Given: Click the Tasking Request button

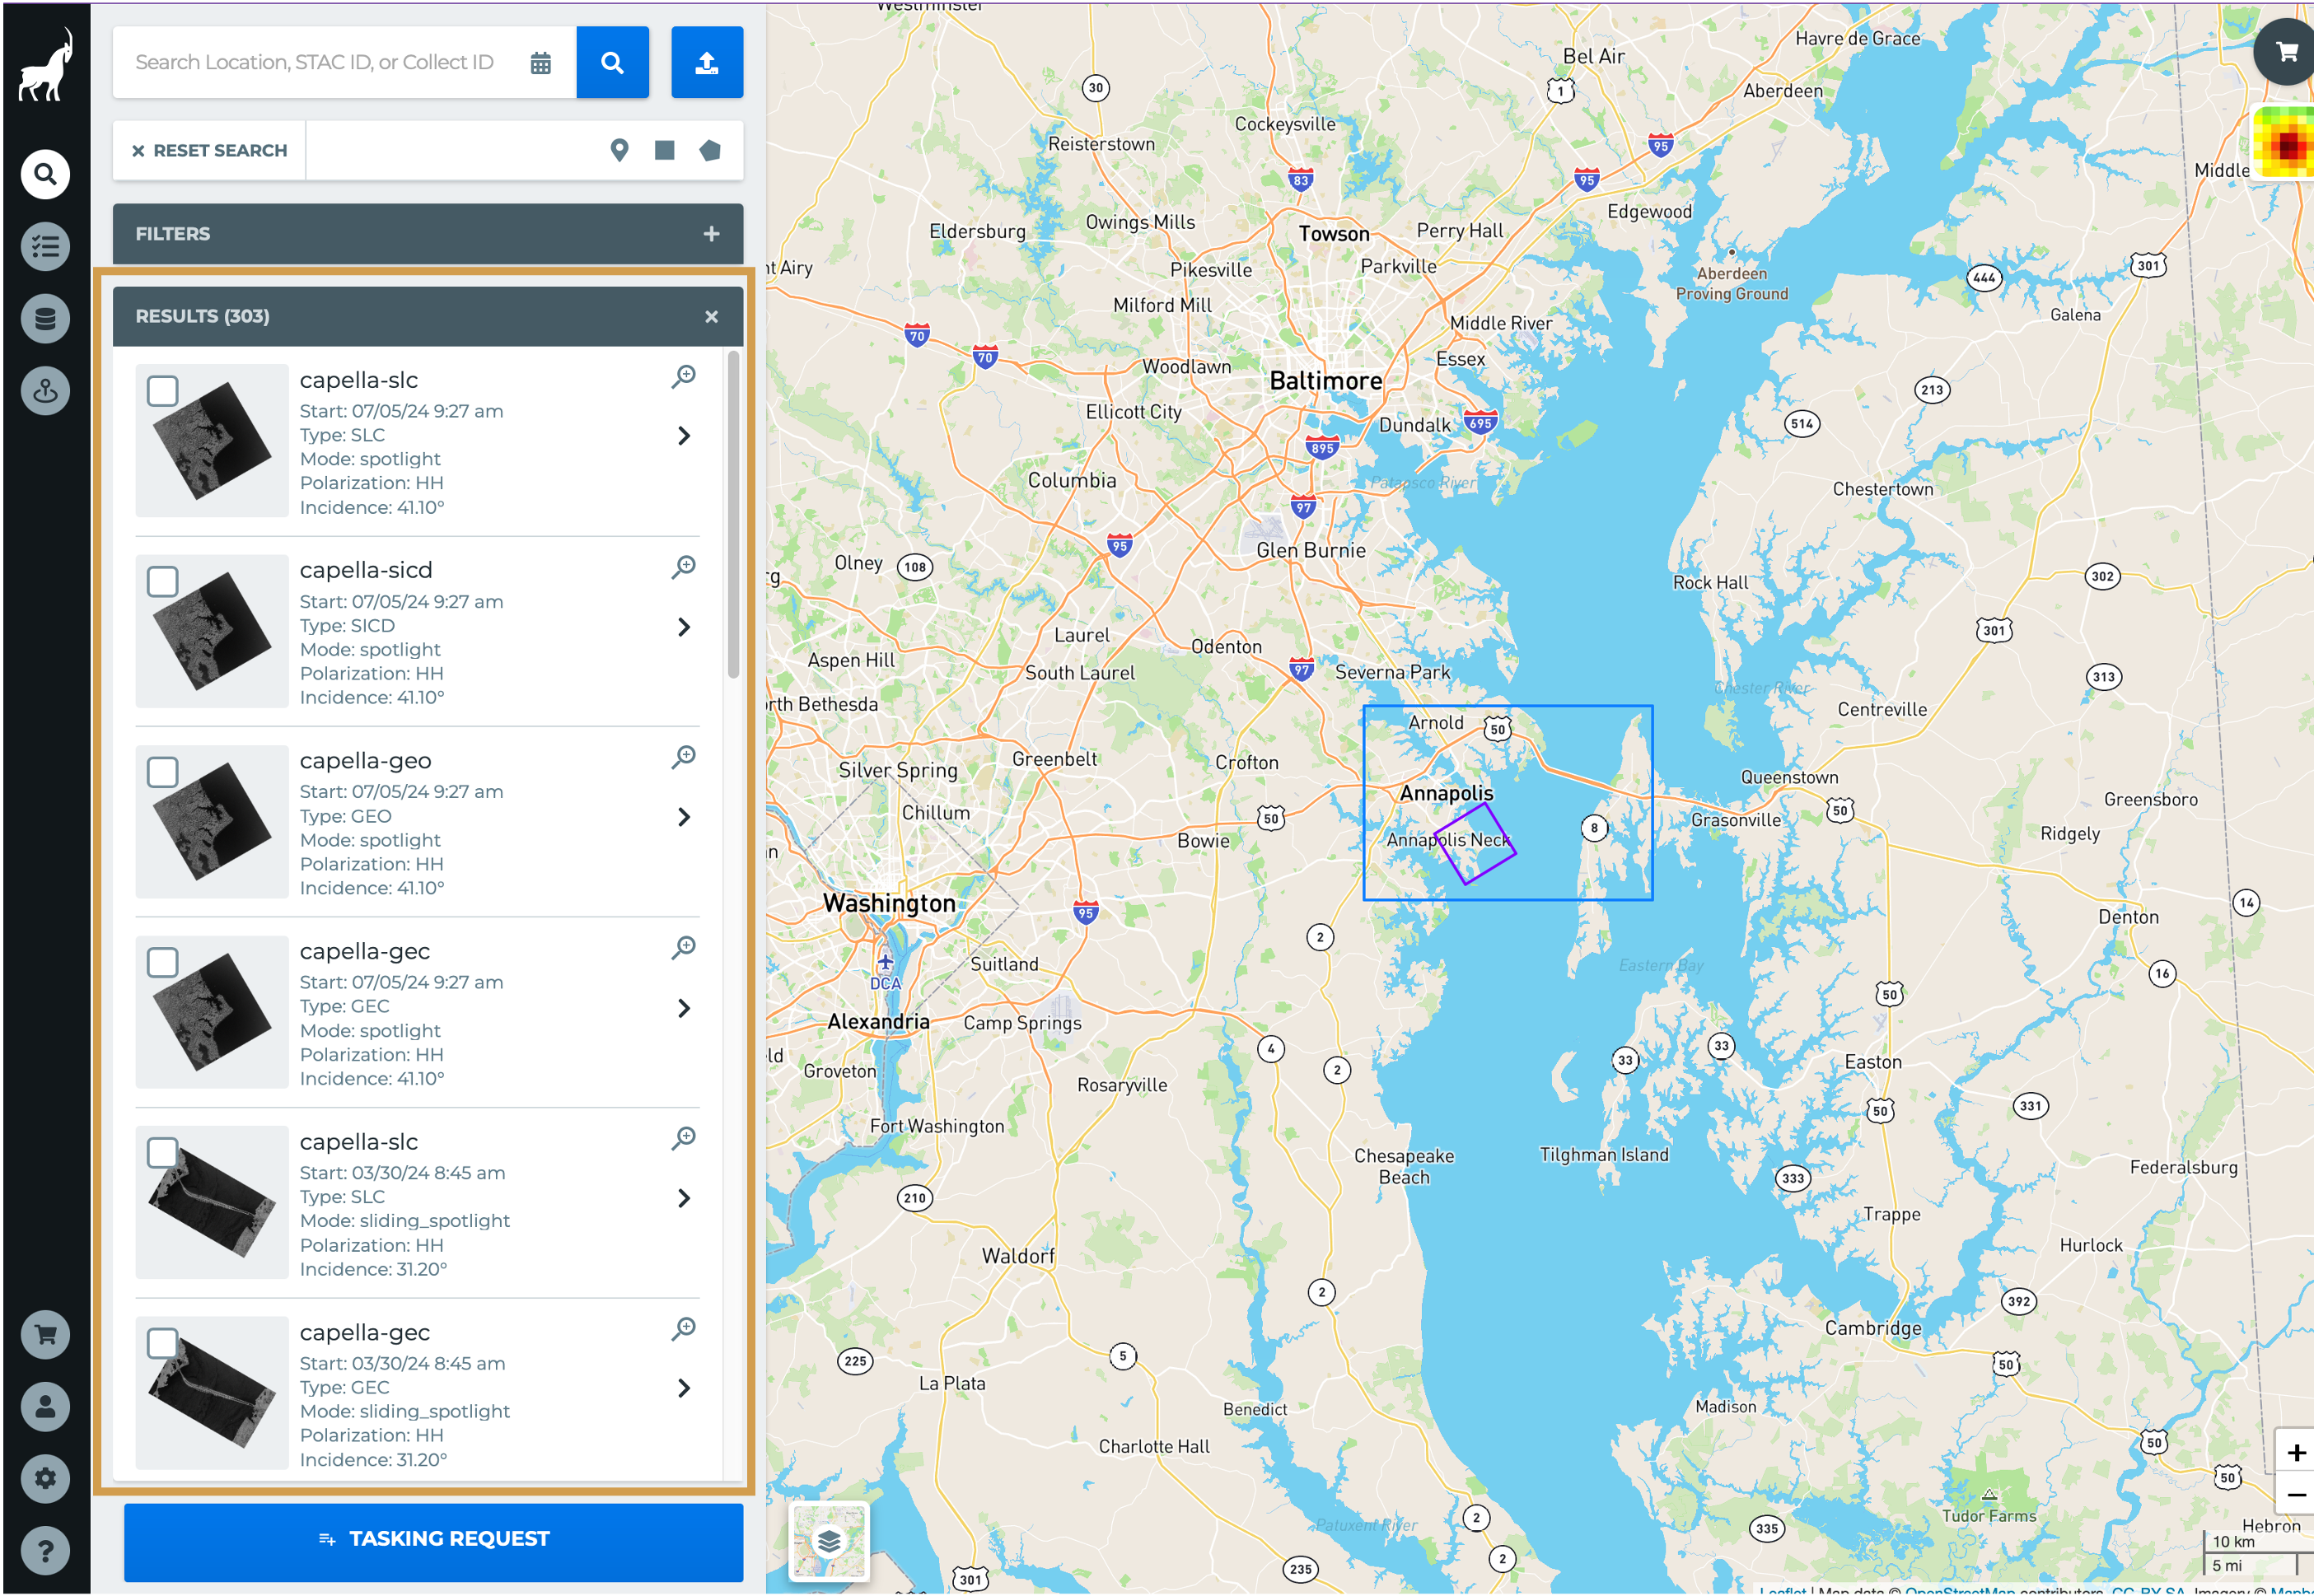Looking at the screenshot, I should click(434, 1540).
